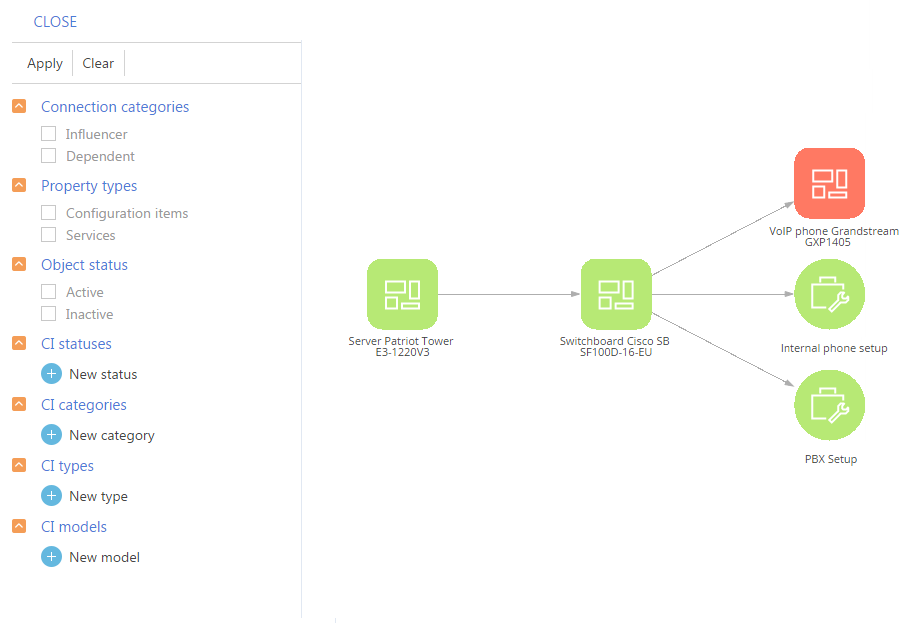Image resolution: width=916 pixels, height=623 pixels.
Task: Click plus icon beside New category
Action: click(x=51, y=435)
